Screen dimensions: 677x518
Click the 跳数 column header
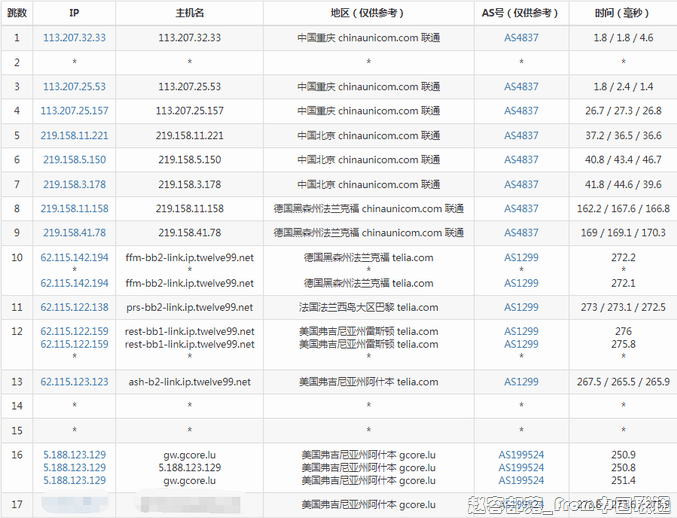click(17, 13)
